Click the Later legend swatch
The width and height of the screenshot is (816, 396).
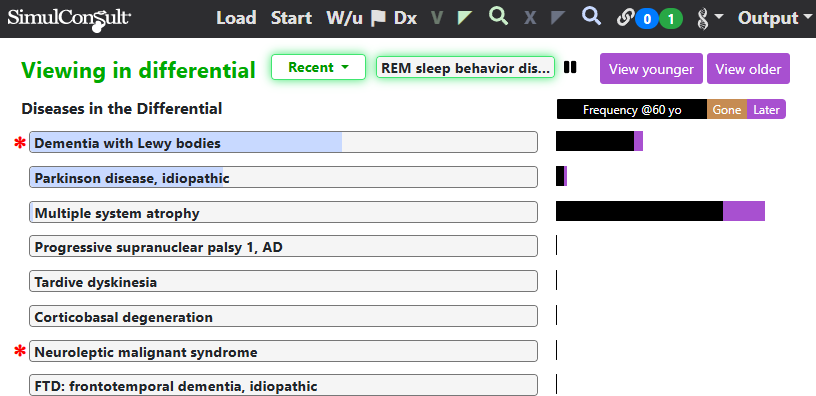[x=766, y=110]
